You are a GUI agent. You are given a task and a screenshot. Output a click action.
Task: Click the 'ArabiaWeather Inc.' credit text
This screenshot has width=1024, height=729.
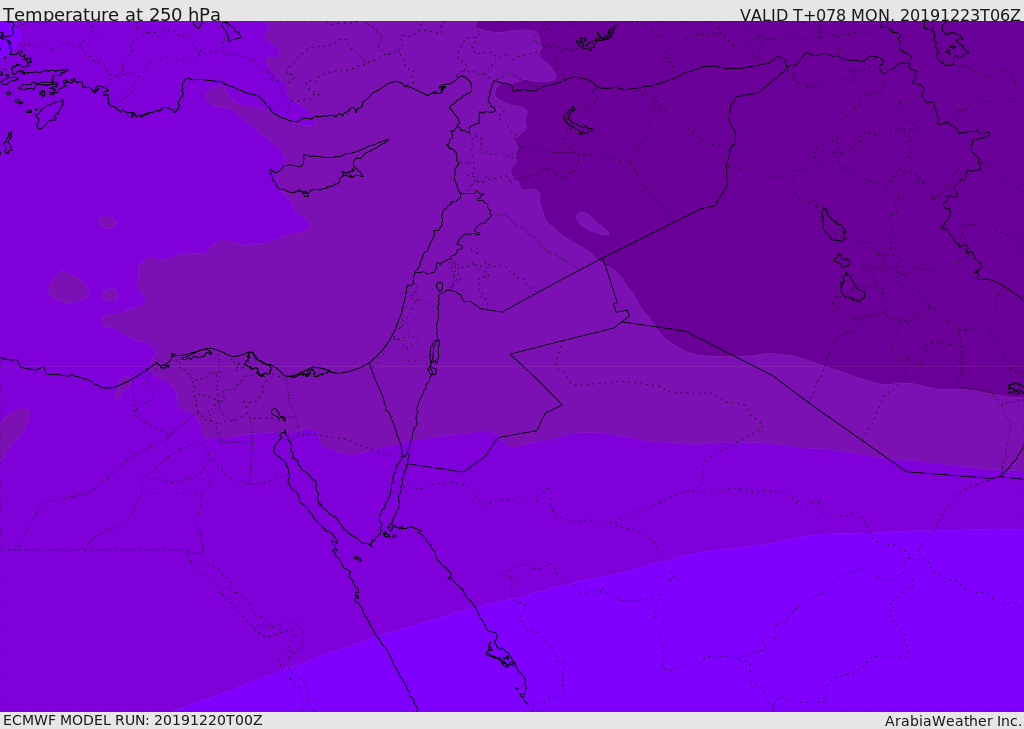tap(953, 721)
